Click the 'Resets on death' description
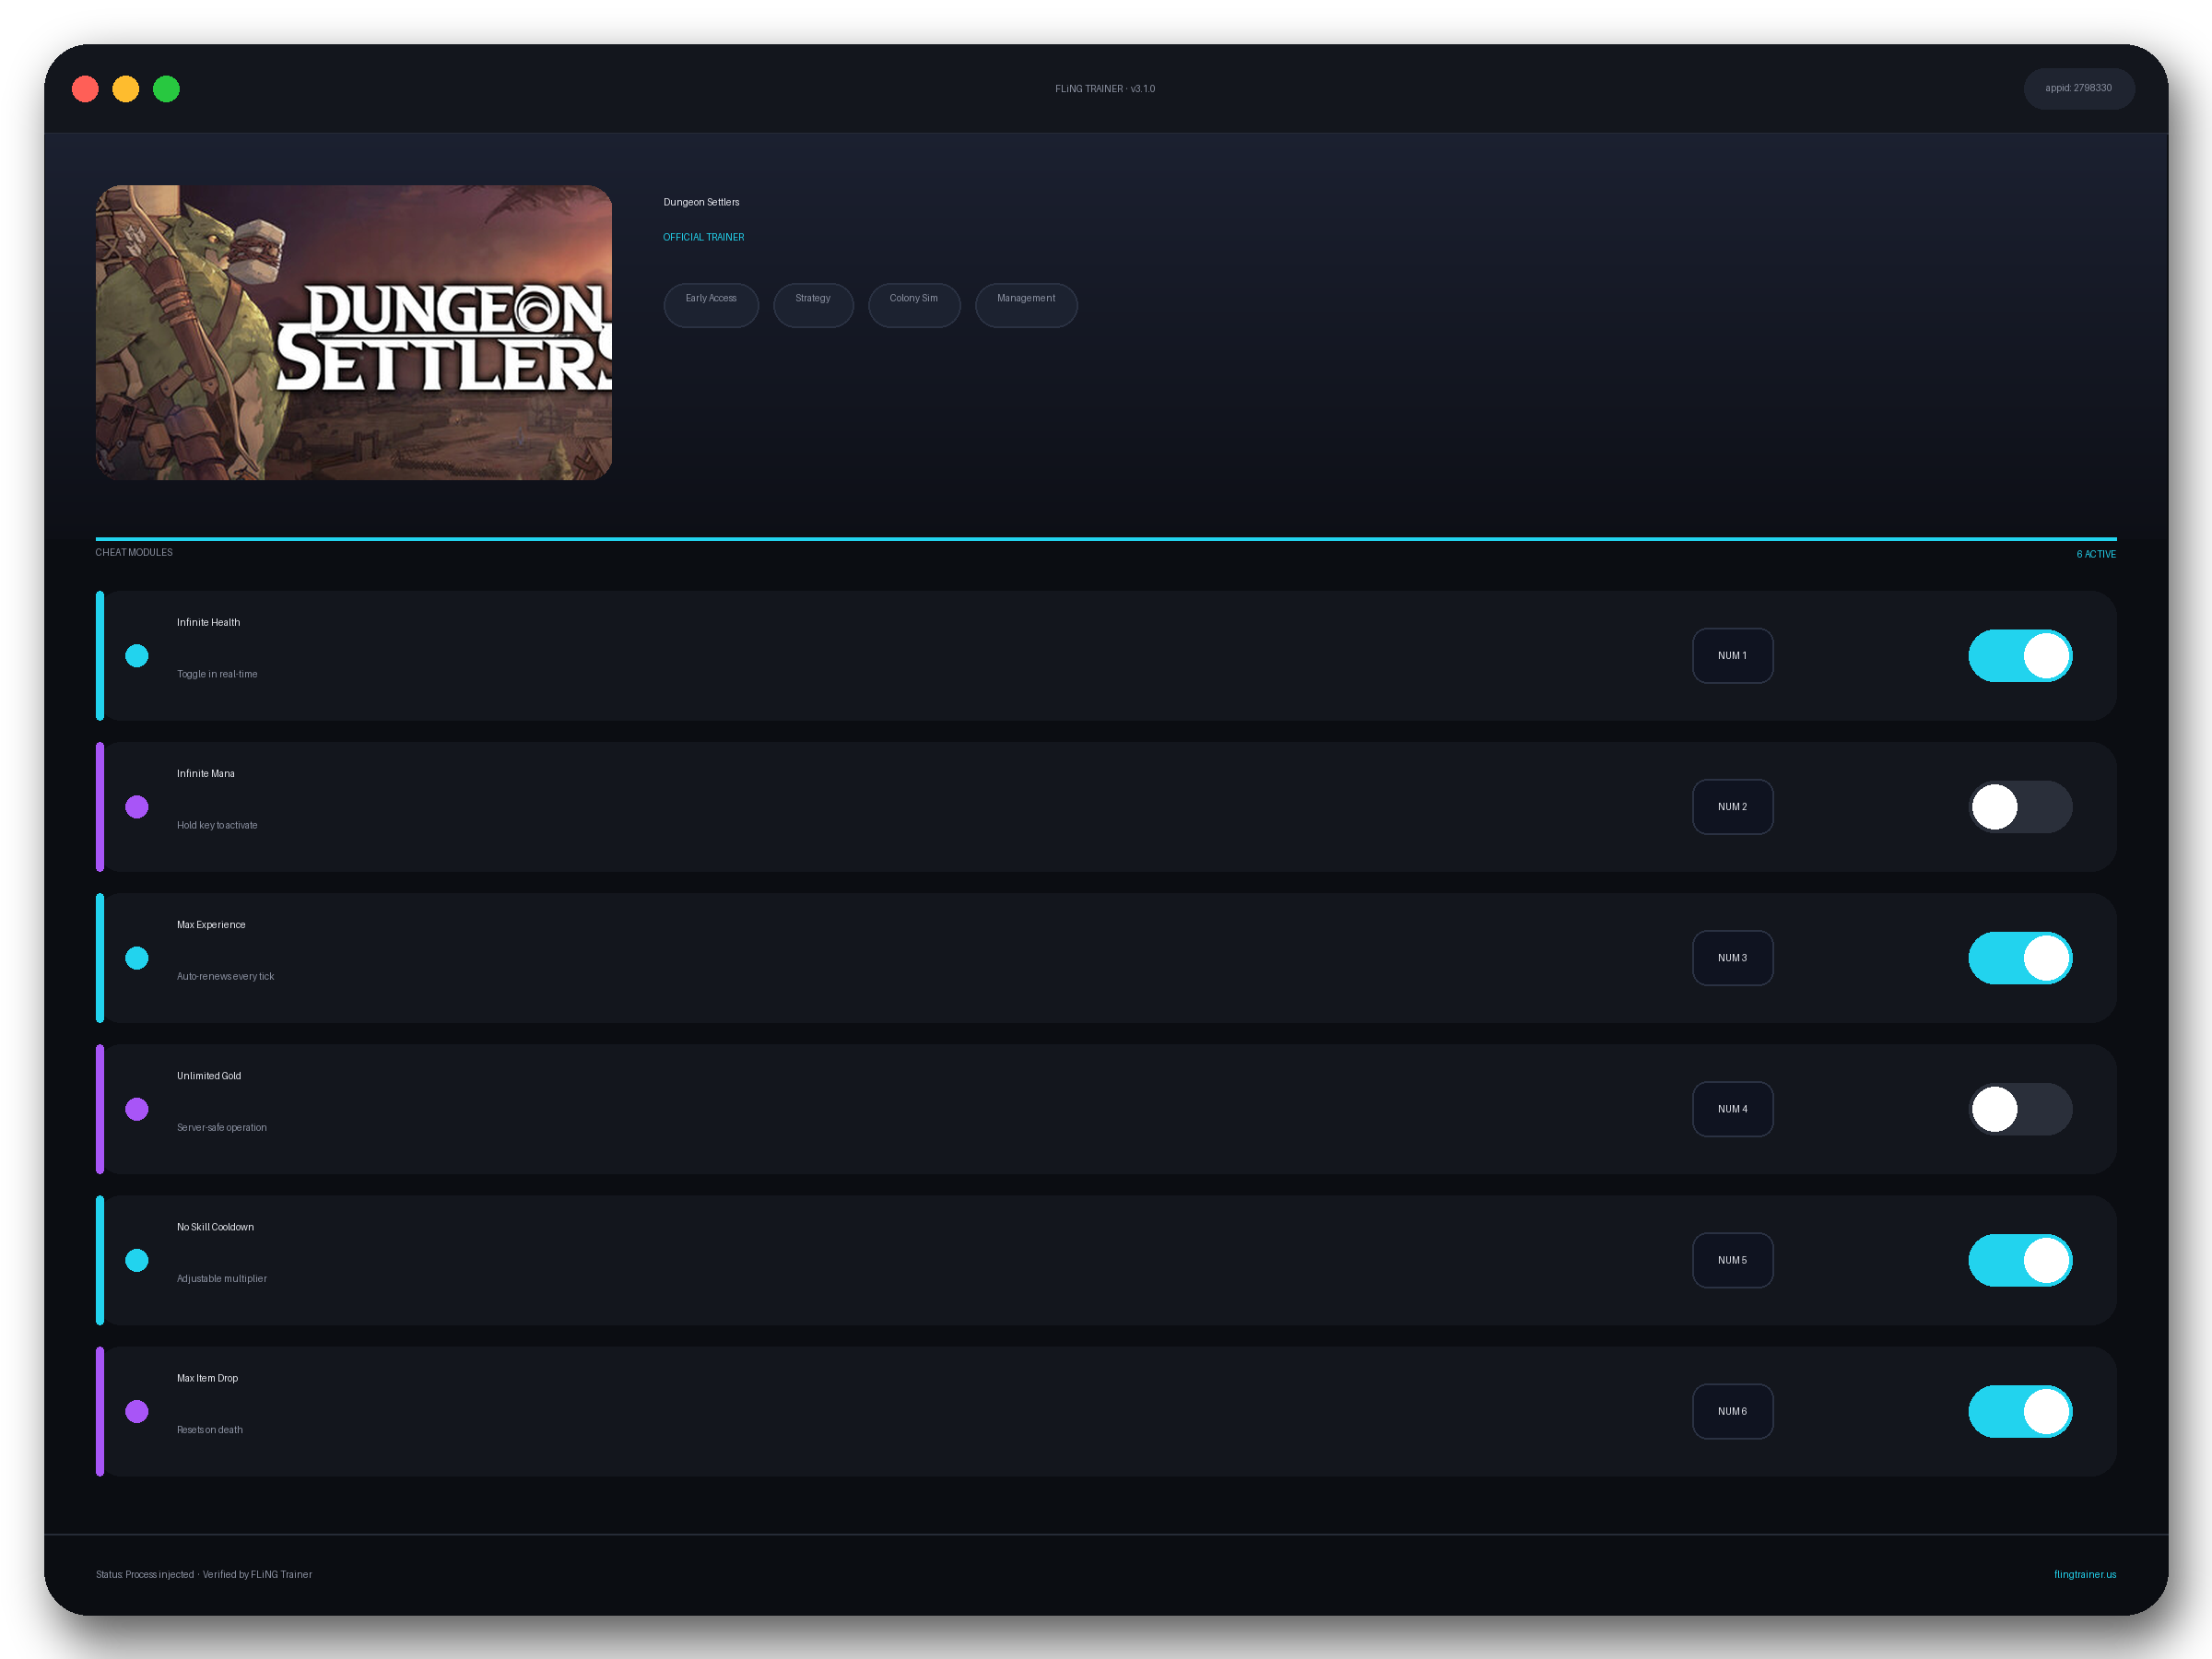The height and width of the screenshot is (1659, 2212). pos(210,1430)
